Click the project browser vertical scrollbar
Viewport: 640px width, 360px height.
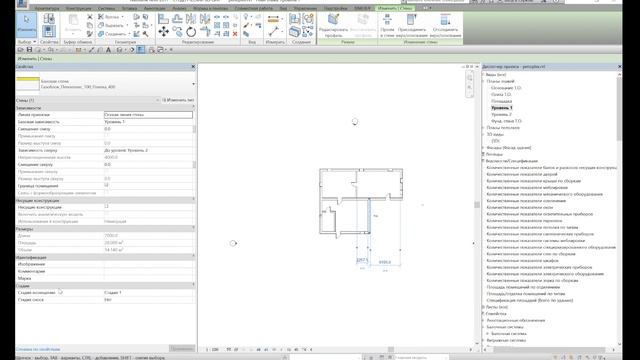tap(619, 109)
